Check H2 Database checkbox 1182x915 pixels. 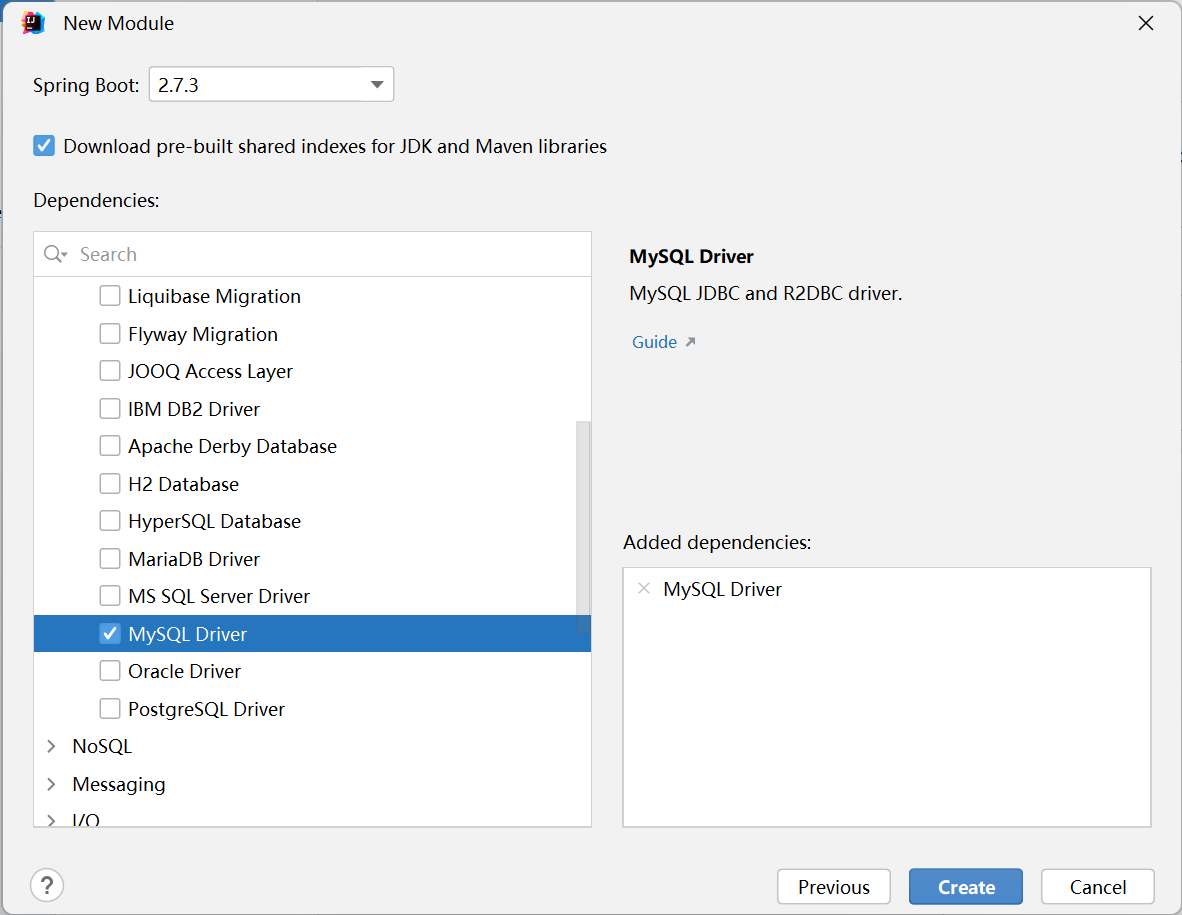[110, 483]
